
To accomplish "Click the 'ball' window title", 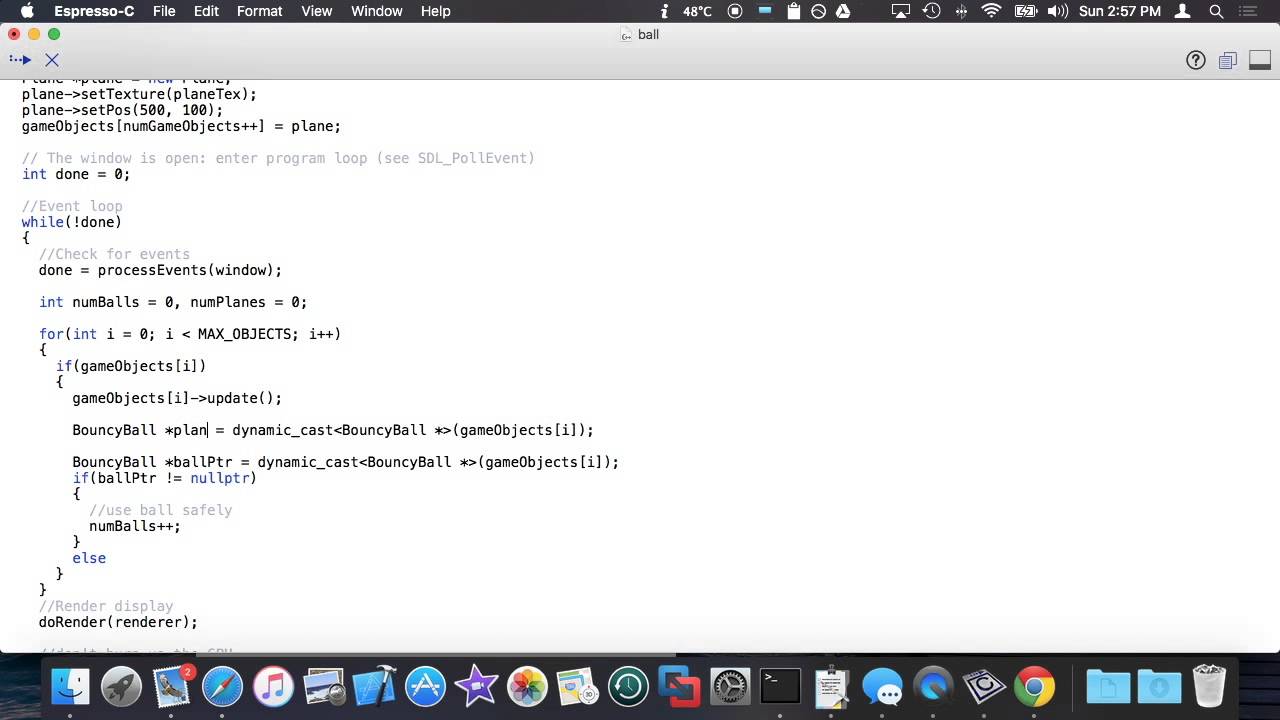I will (648, 34).
